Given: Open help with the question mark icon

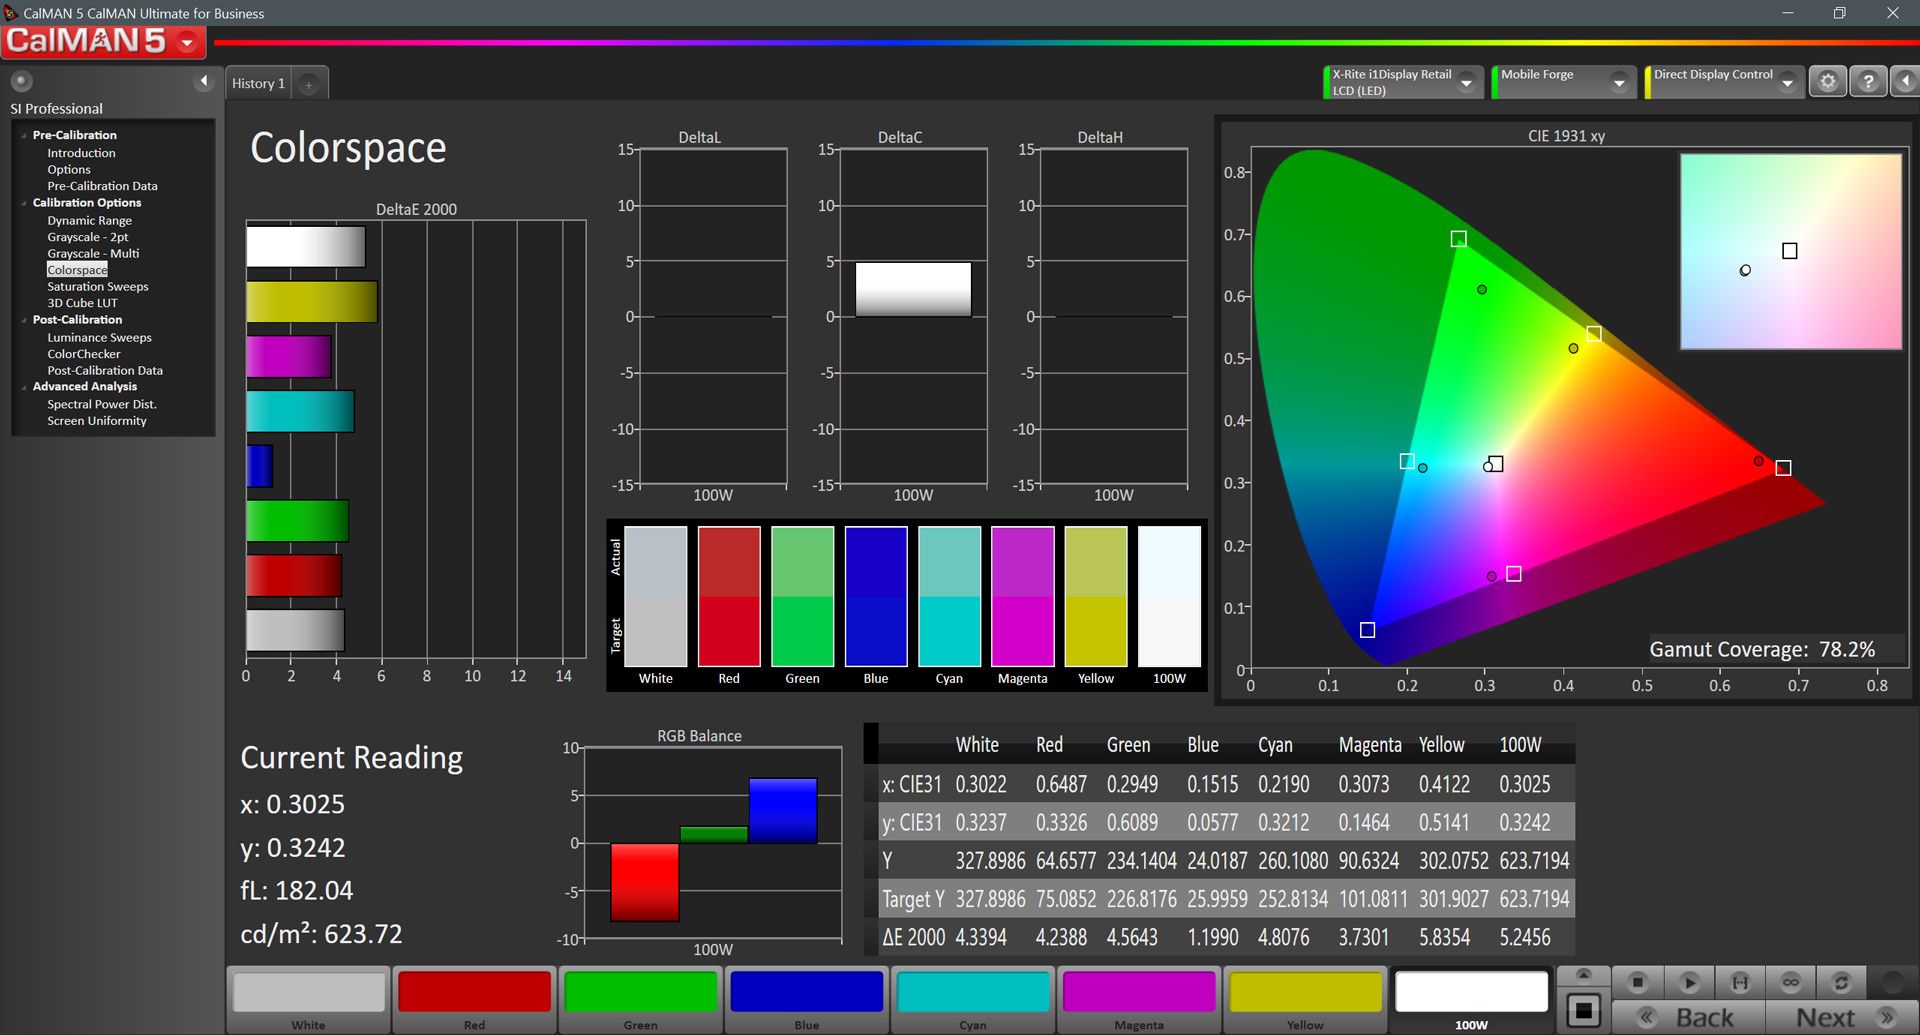Looking at the screenshot, I should click(1867, 82).
